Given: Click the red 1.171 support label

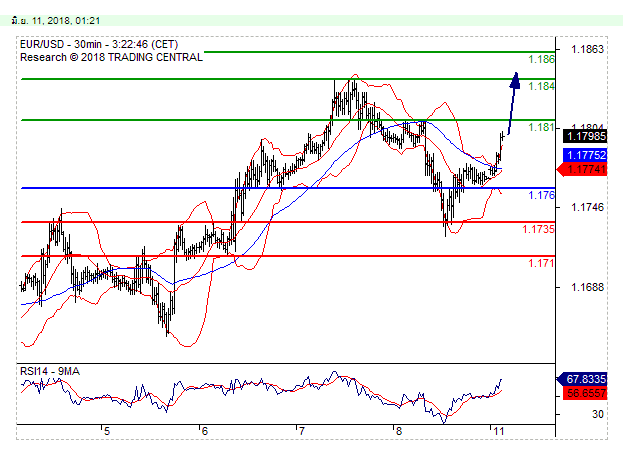Looking at the screenshot, I should click(x=541, y=263).
